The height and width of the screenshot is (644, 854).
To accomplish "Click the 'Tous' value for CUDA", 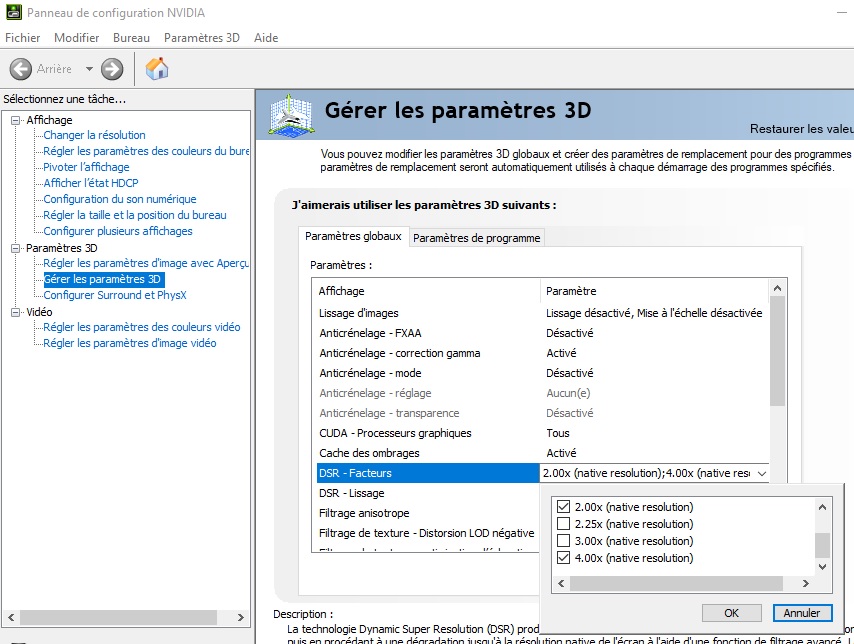I will (x=558, y=433).
